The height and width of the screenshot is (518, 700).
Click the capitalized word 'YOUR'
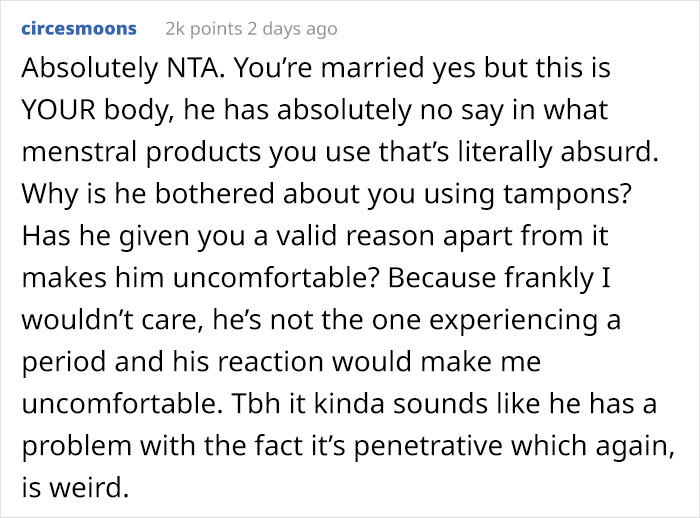[x=58, y=110]
